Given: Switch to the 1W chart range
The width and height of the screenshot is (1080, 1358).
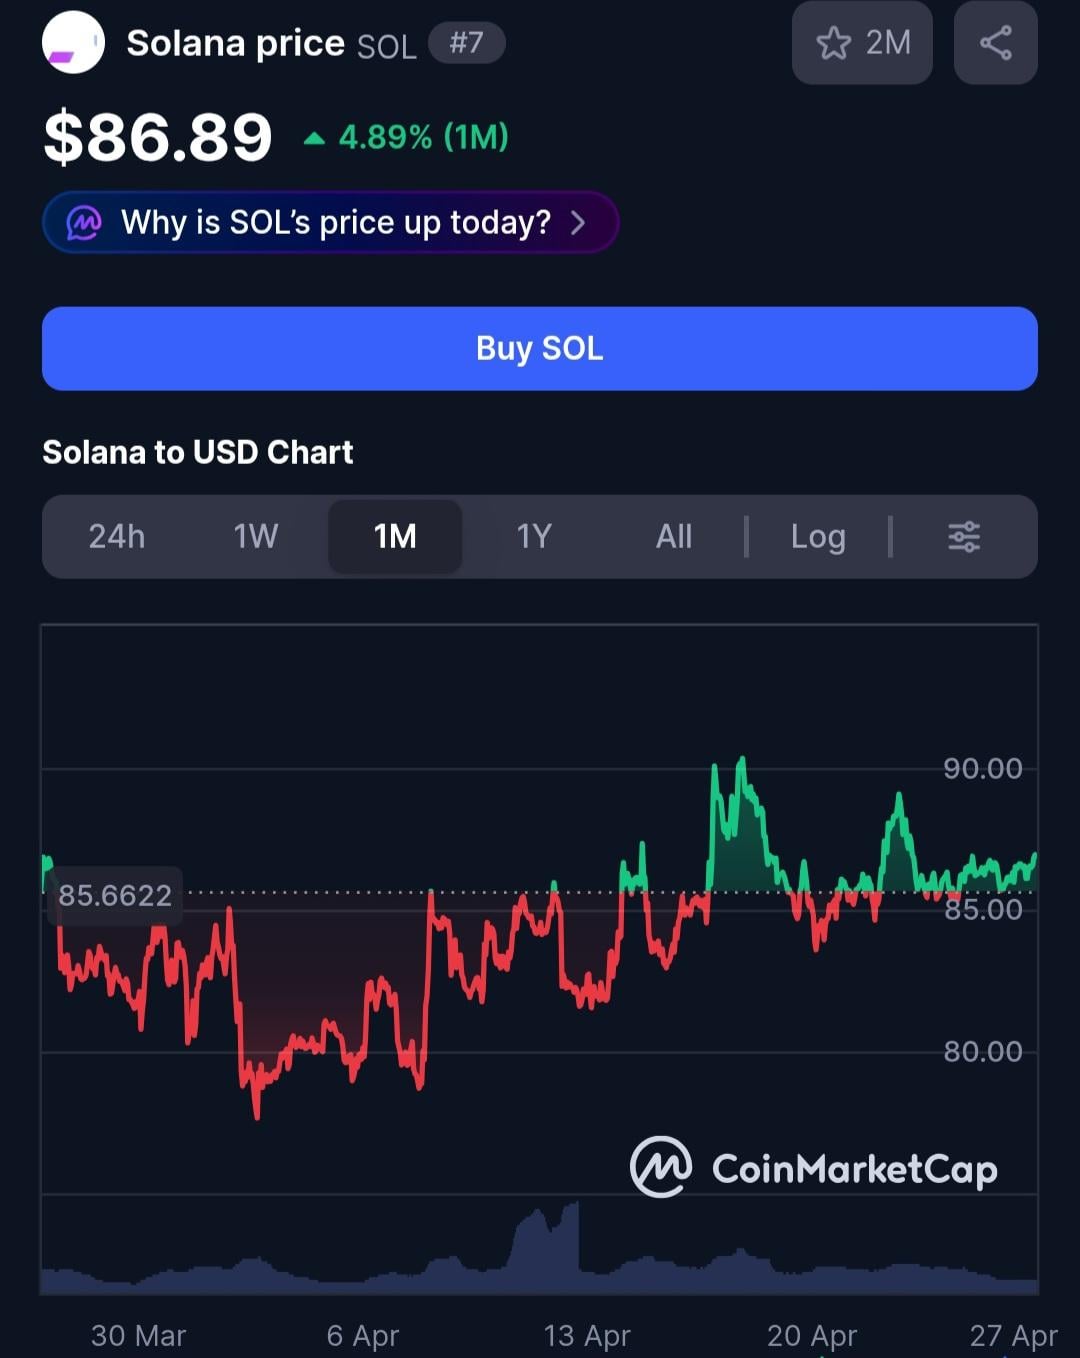Looking at the screenshot, I should [256, 537].
